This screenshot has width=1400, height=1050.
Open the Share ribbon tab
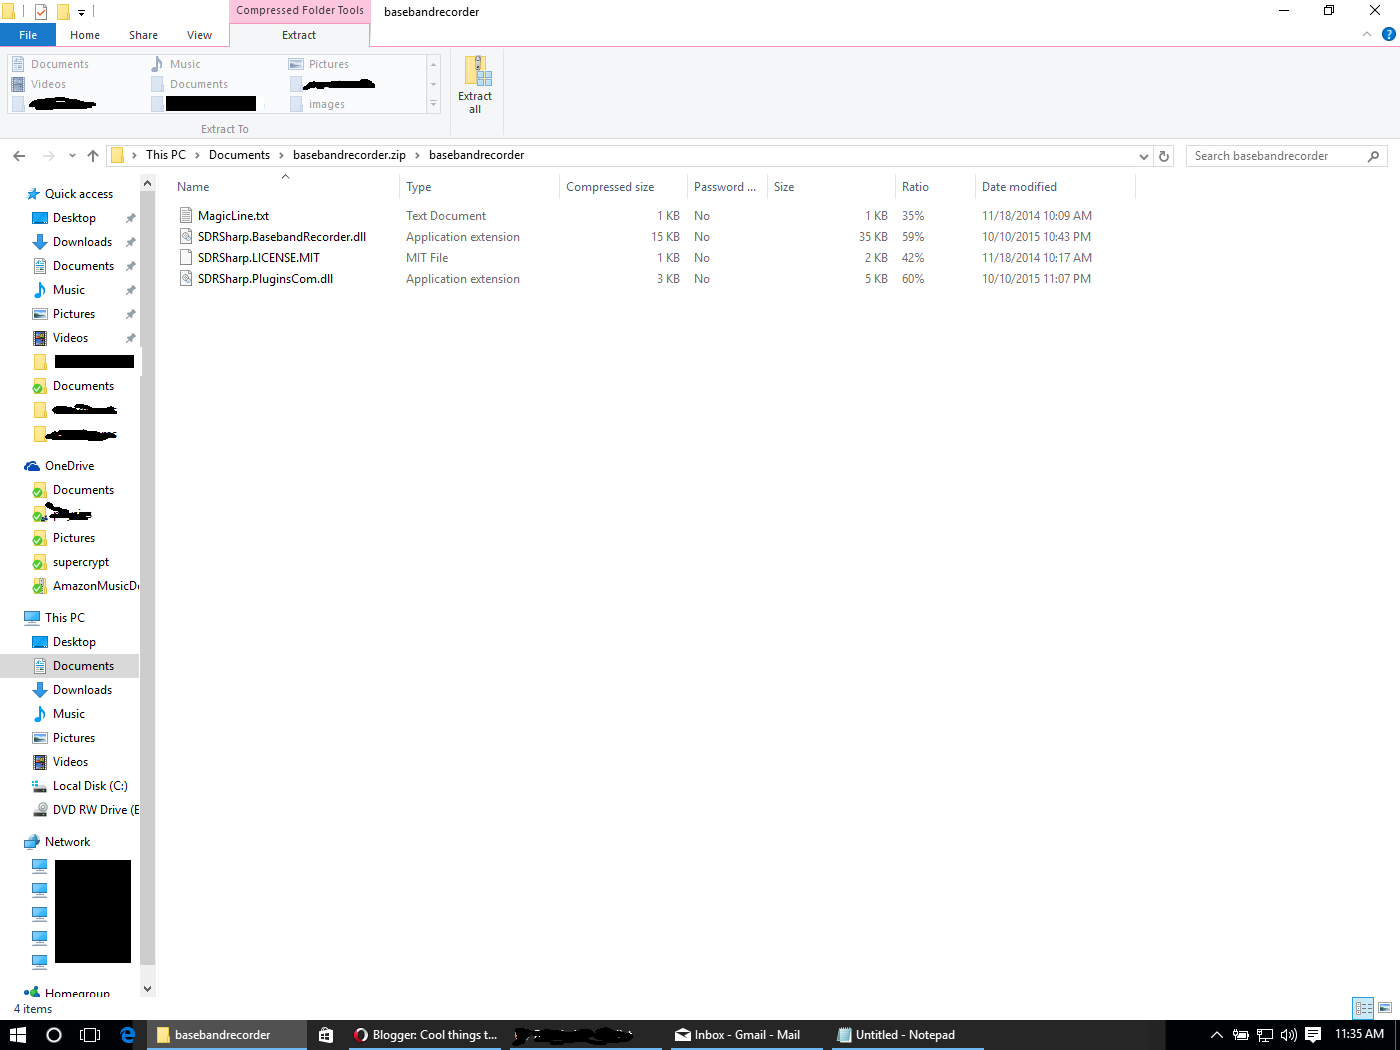(143, 35)
